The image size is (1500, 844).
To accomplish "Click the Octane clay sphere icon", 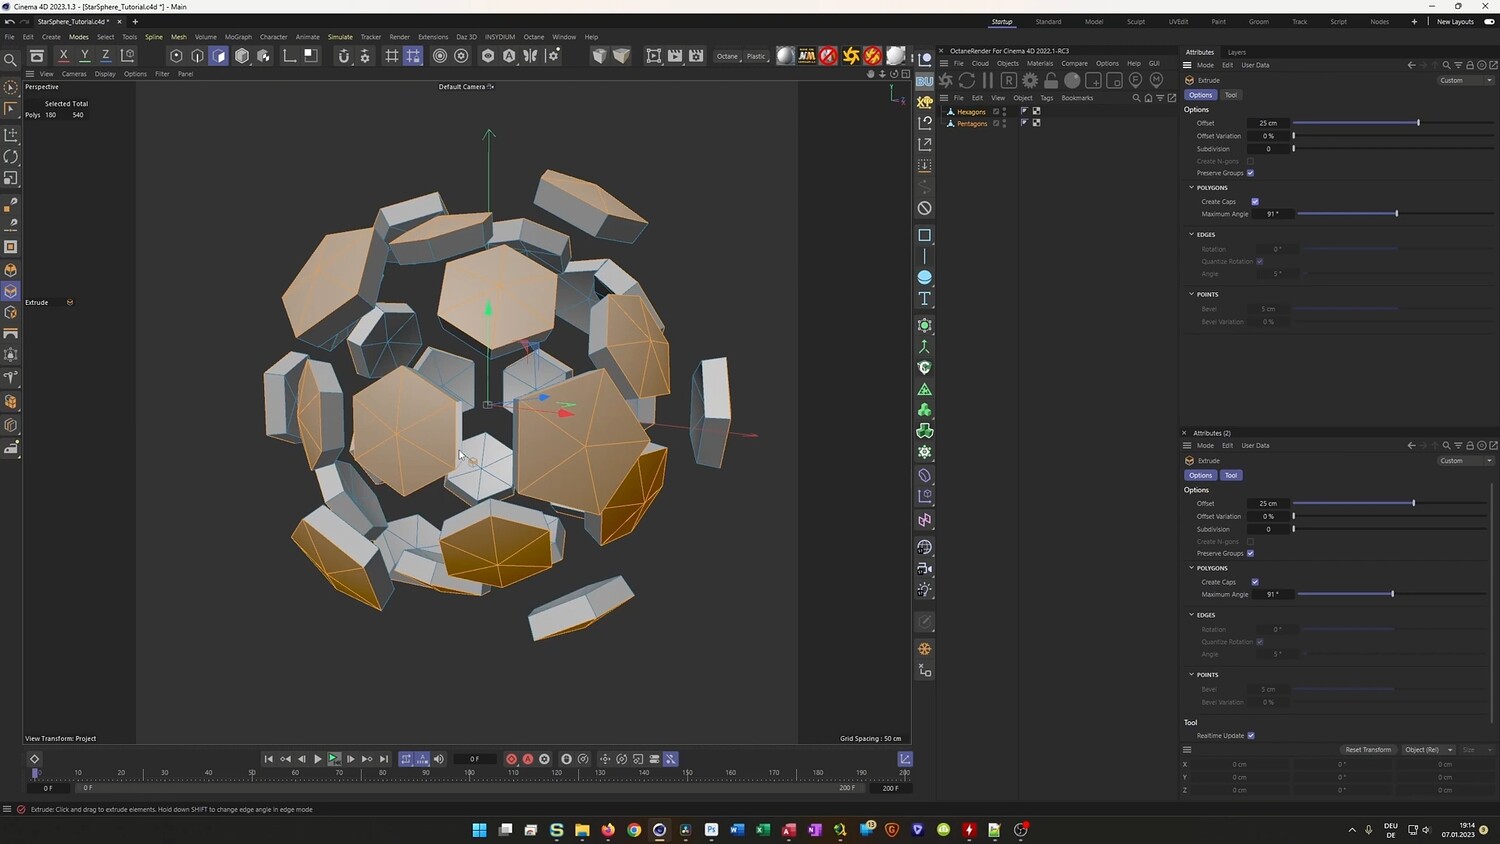I will coord(1072,80).
